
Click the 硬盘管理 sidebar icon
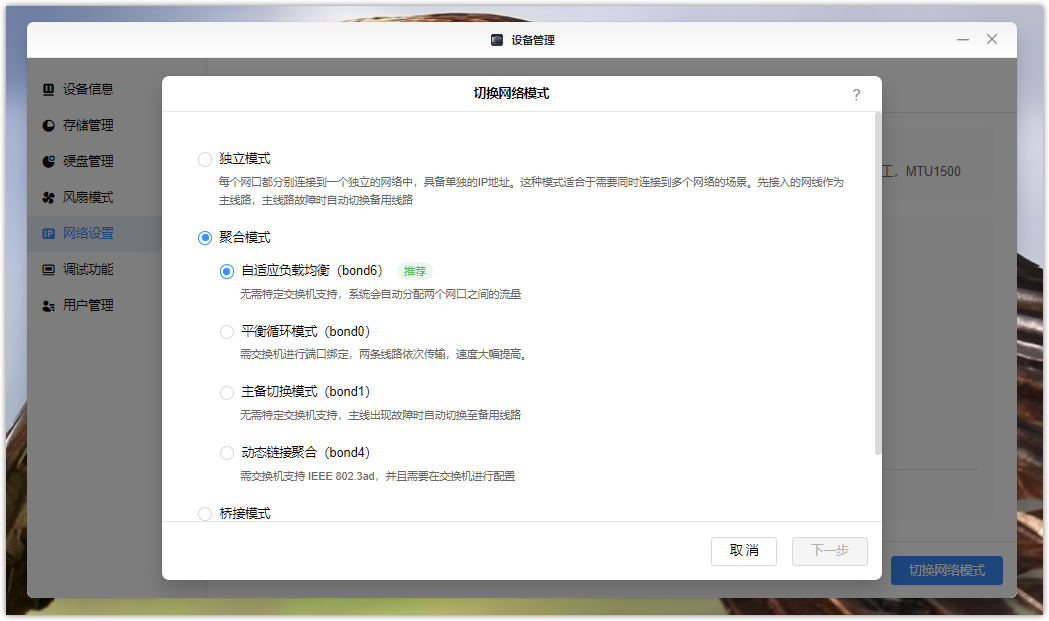(48, 161)
